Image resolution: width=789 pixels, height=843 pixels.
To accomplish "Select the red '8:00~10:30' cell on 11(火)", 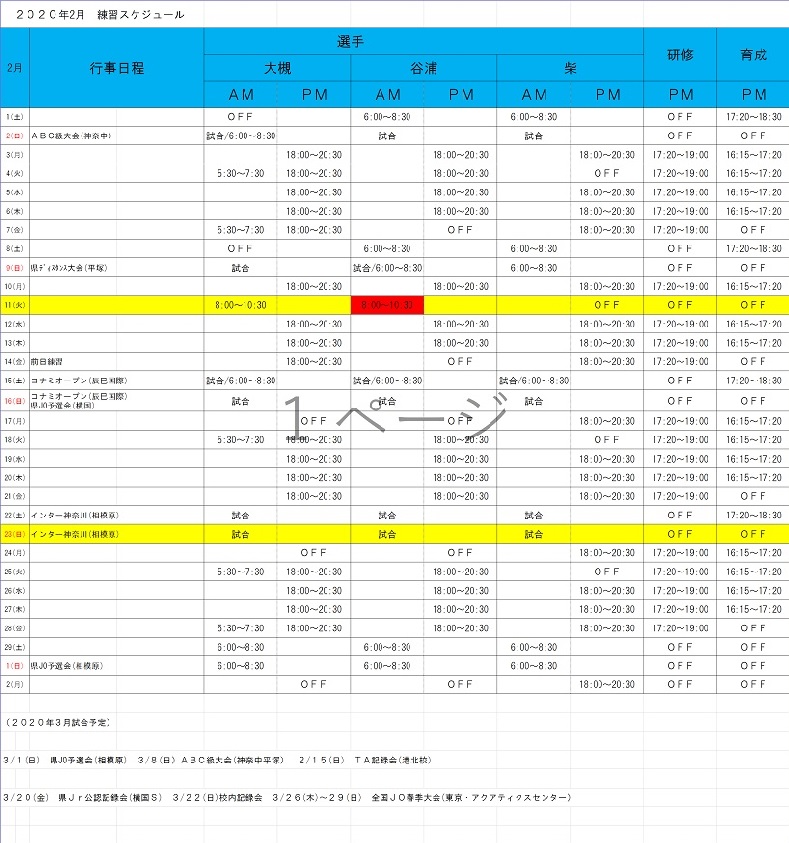I will [387, 305].
